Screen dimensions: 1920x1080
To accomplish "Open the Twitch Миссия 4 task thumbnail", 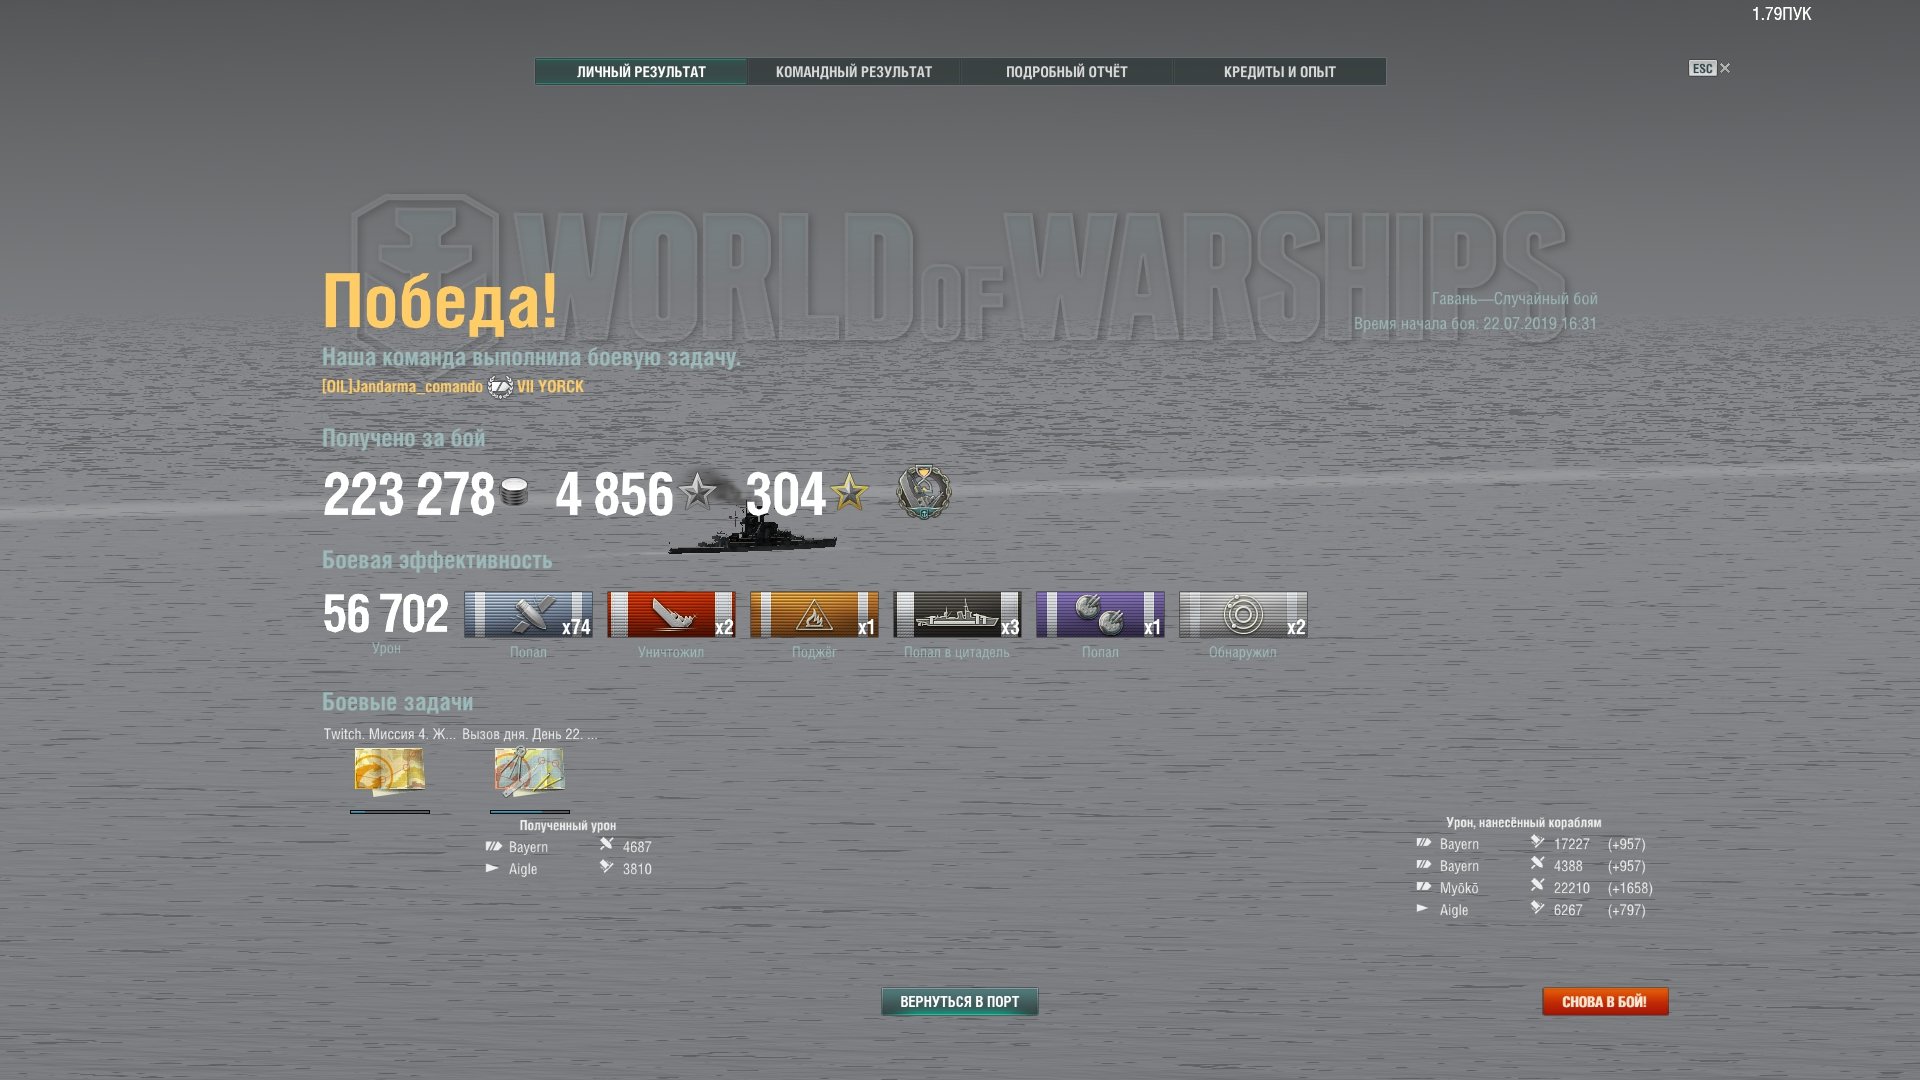I will (389, 771).
